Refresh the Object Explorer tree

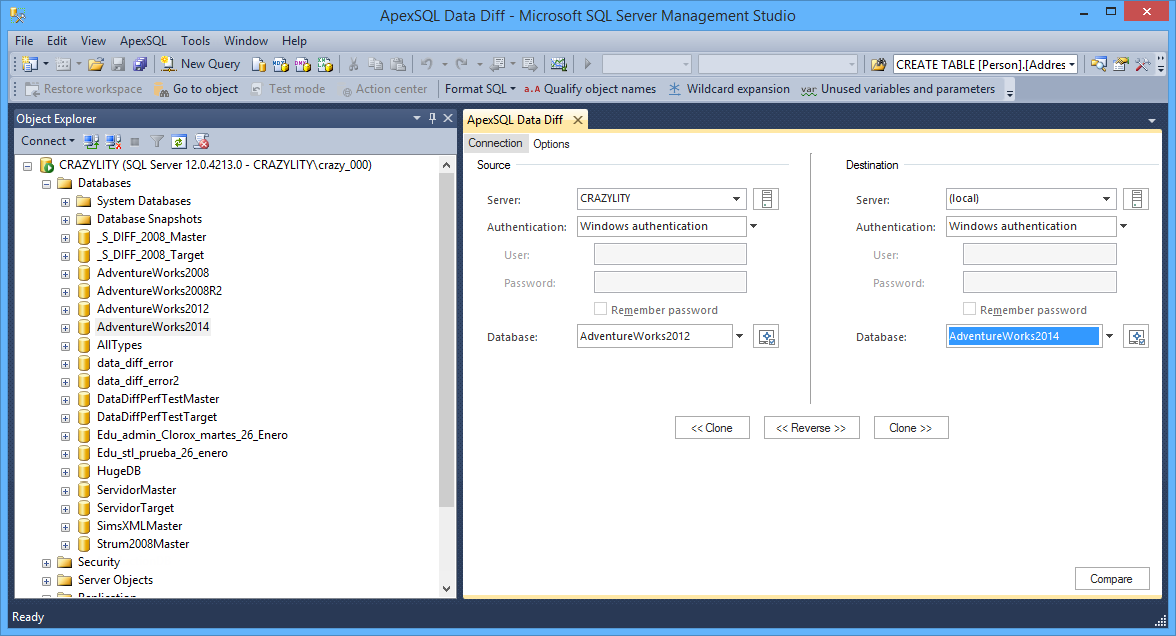(178, 141)
